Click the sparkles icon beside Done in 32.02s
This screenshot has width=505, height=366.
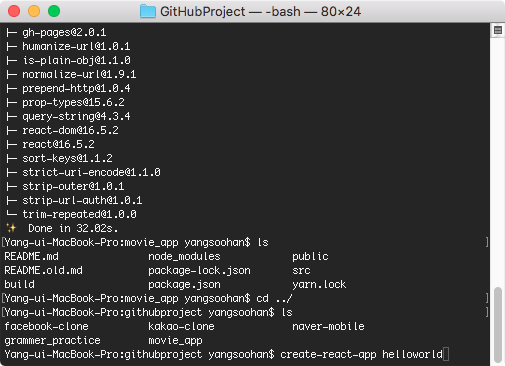point(11,228)
